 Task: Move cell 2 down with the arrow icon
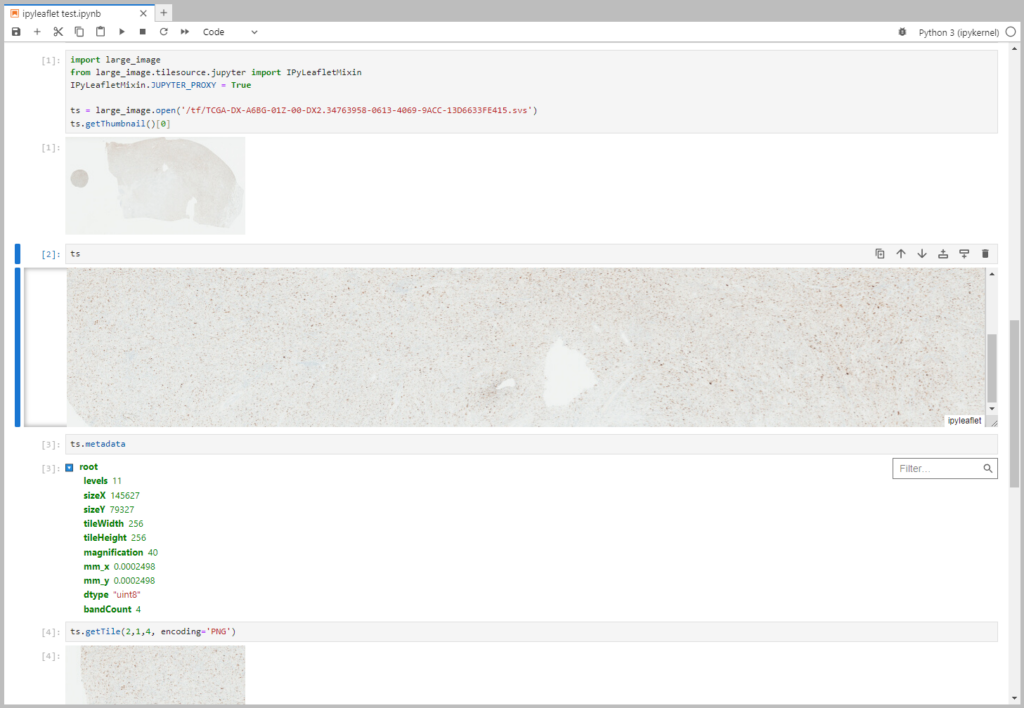[921, 253]
